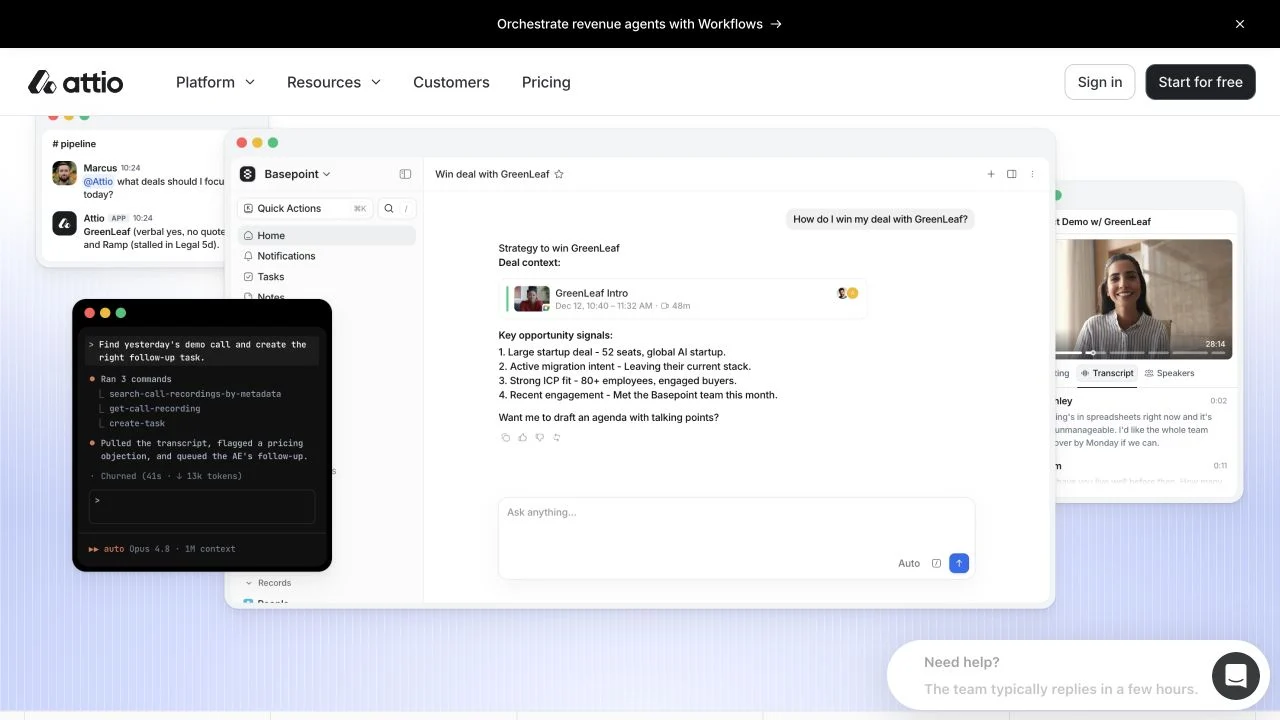Click the 28:14 video duration label

[1215, 343]
